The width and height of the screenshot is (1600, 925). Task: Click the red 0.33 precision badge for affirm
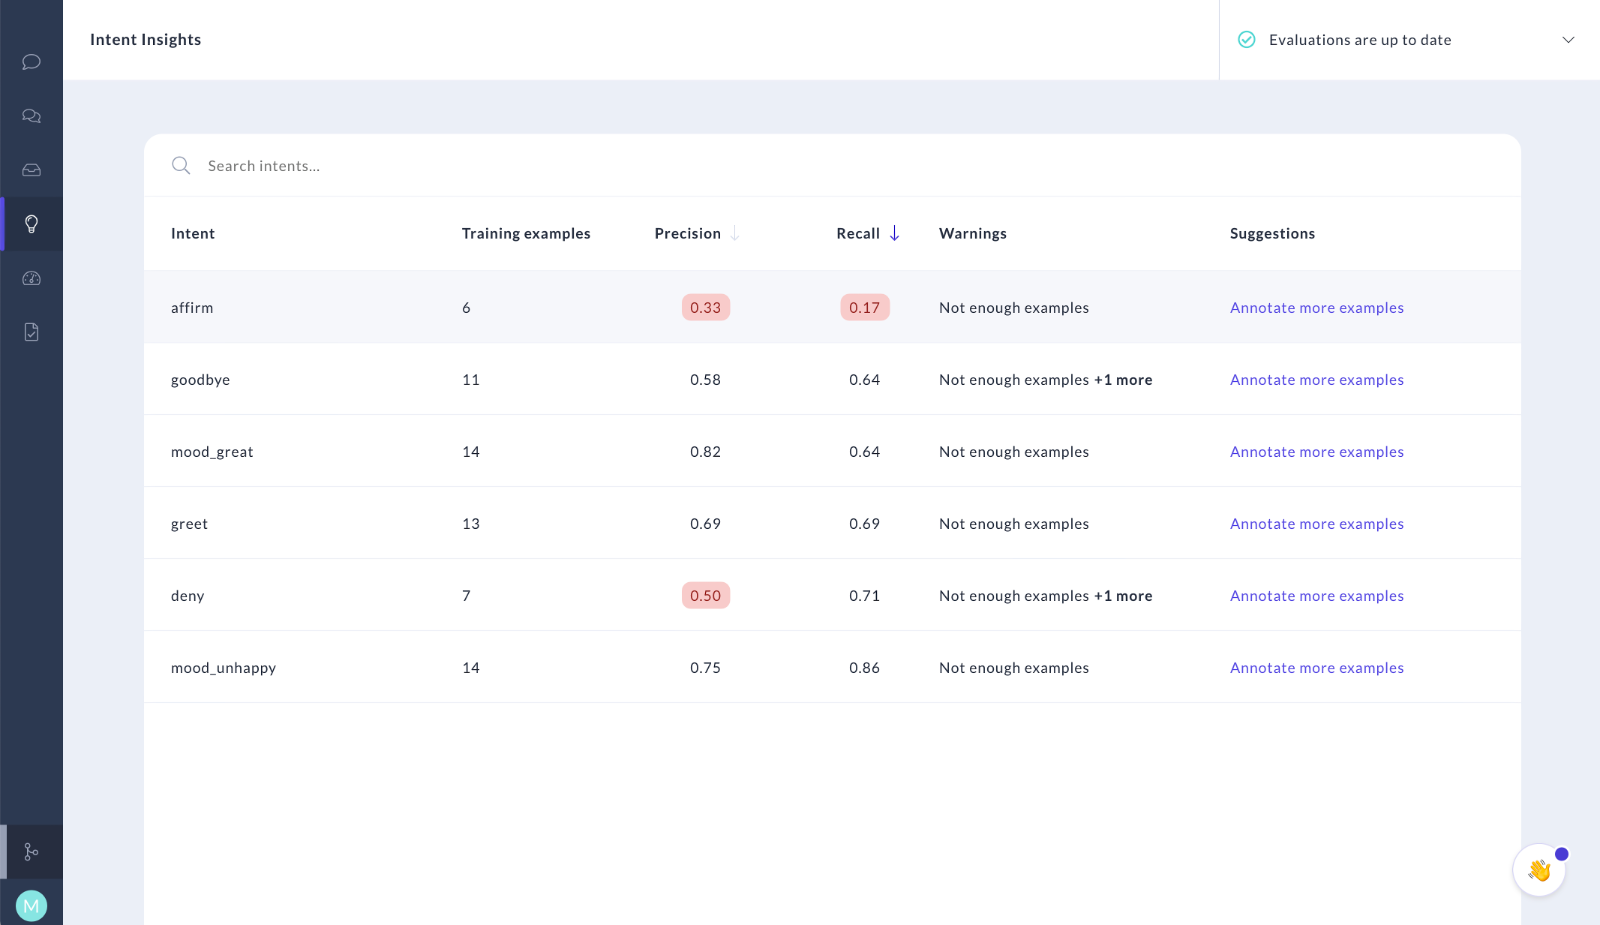[x=705, y=307]
